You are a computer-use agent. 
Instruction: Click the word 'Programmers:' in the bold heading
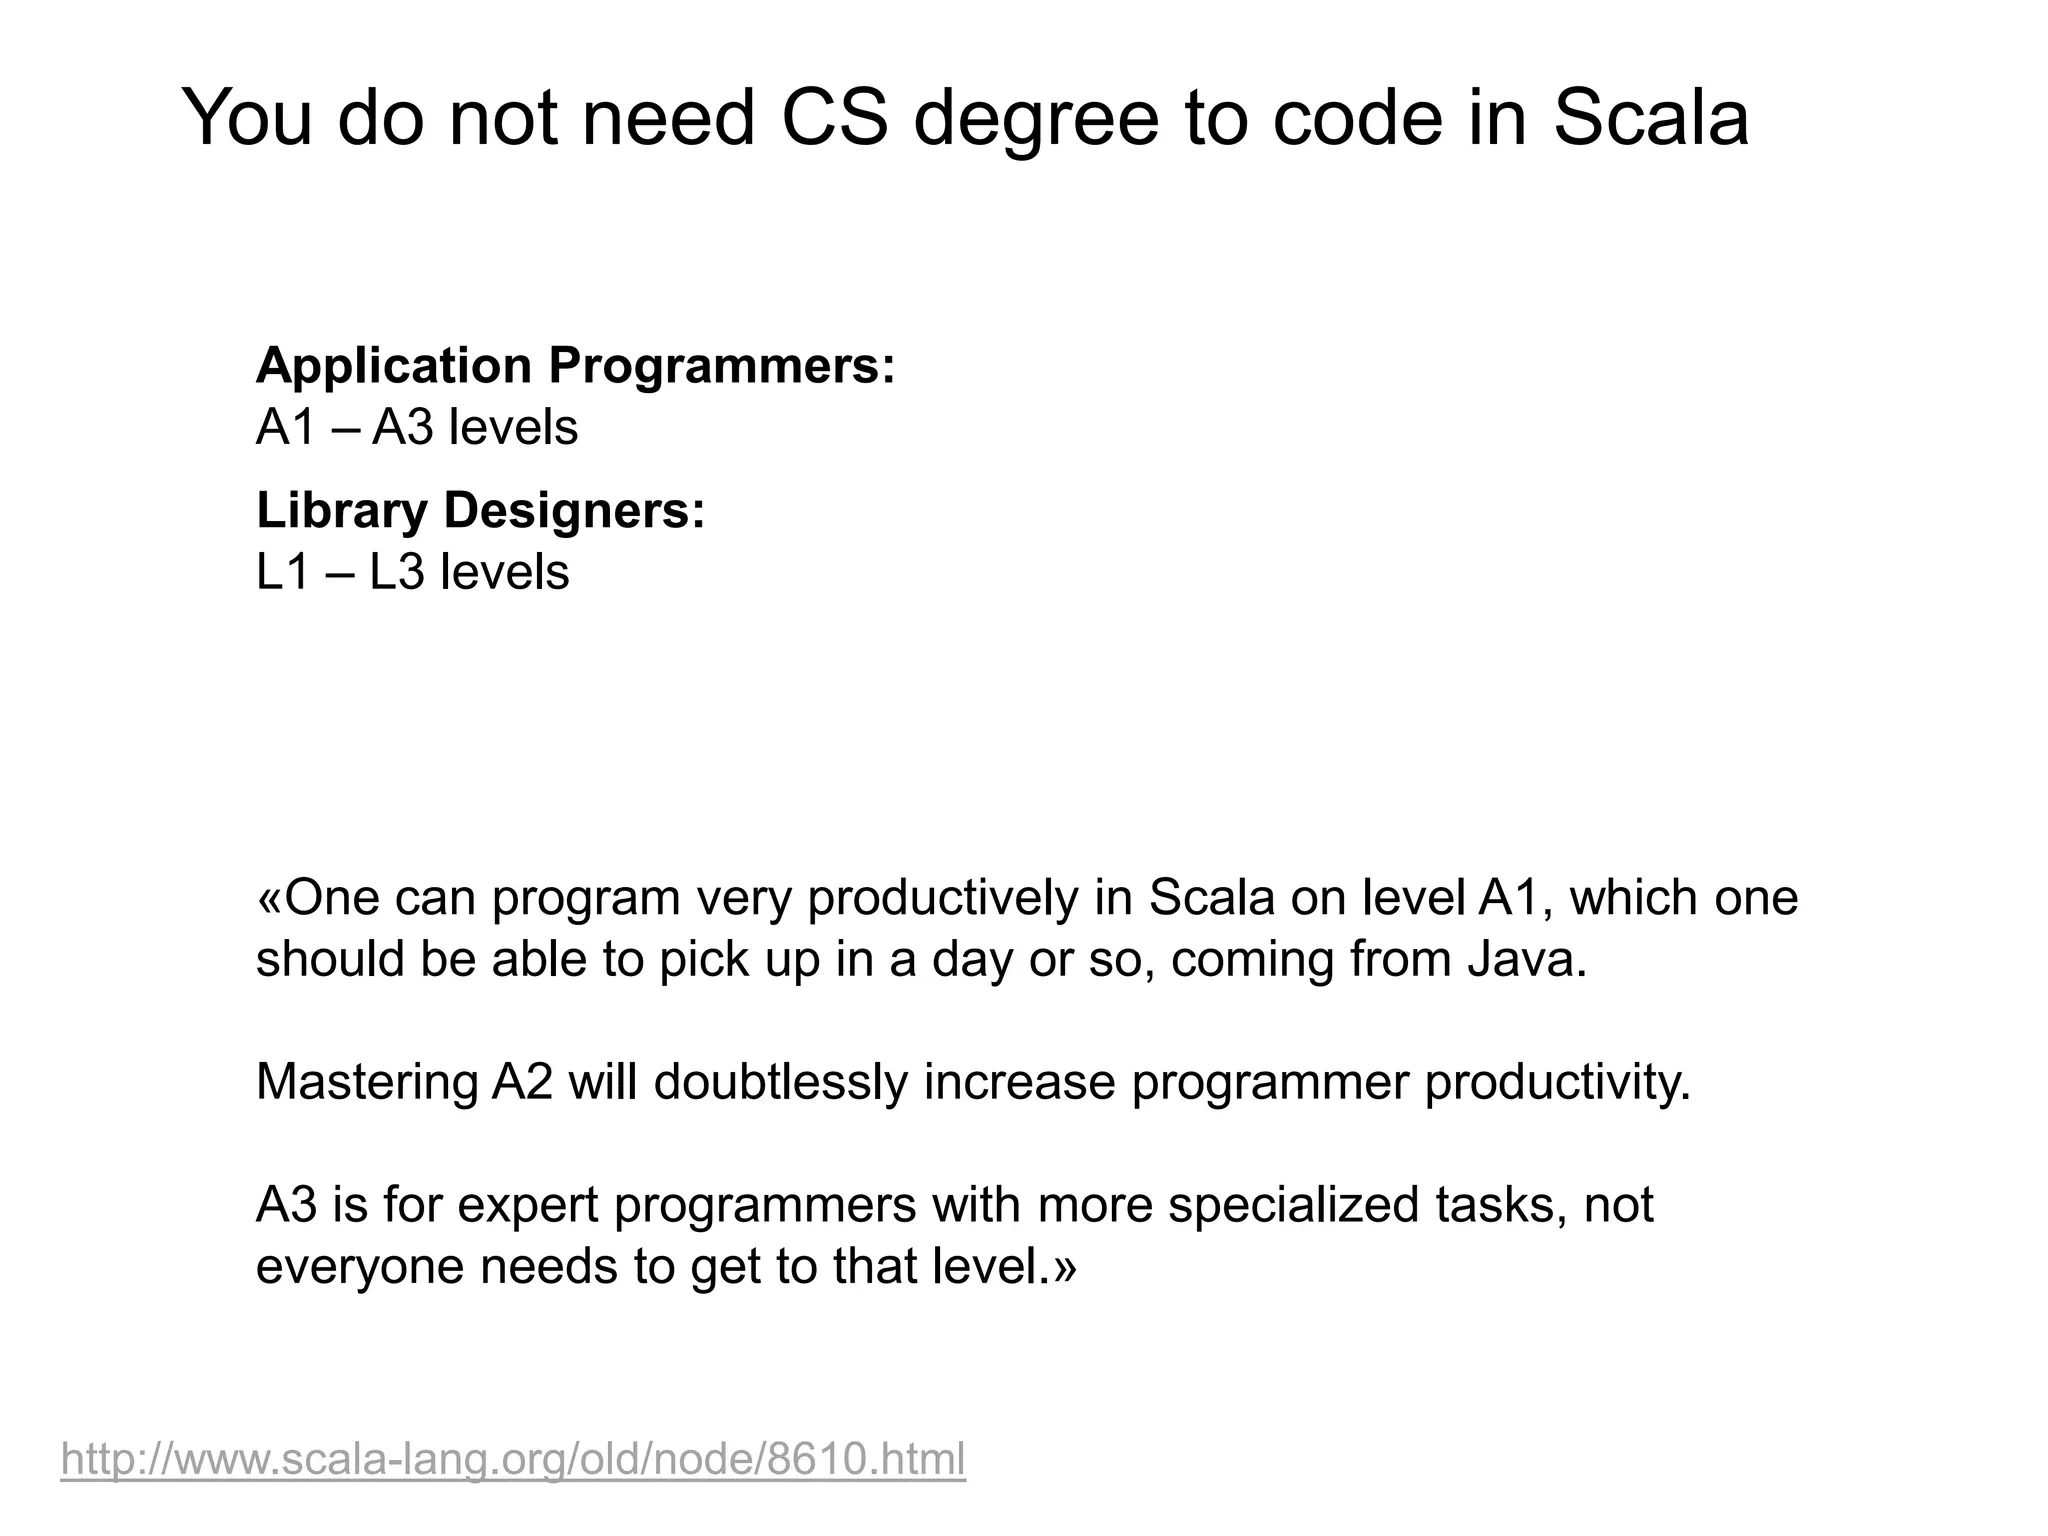pos(721,366)
